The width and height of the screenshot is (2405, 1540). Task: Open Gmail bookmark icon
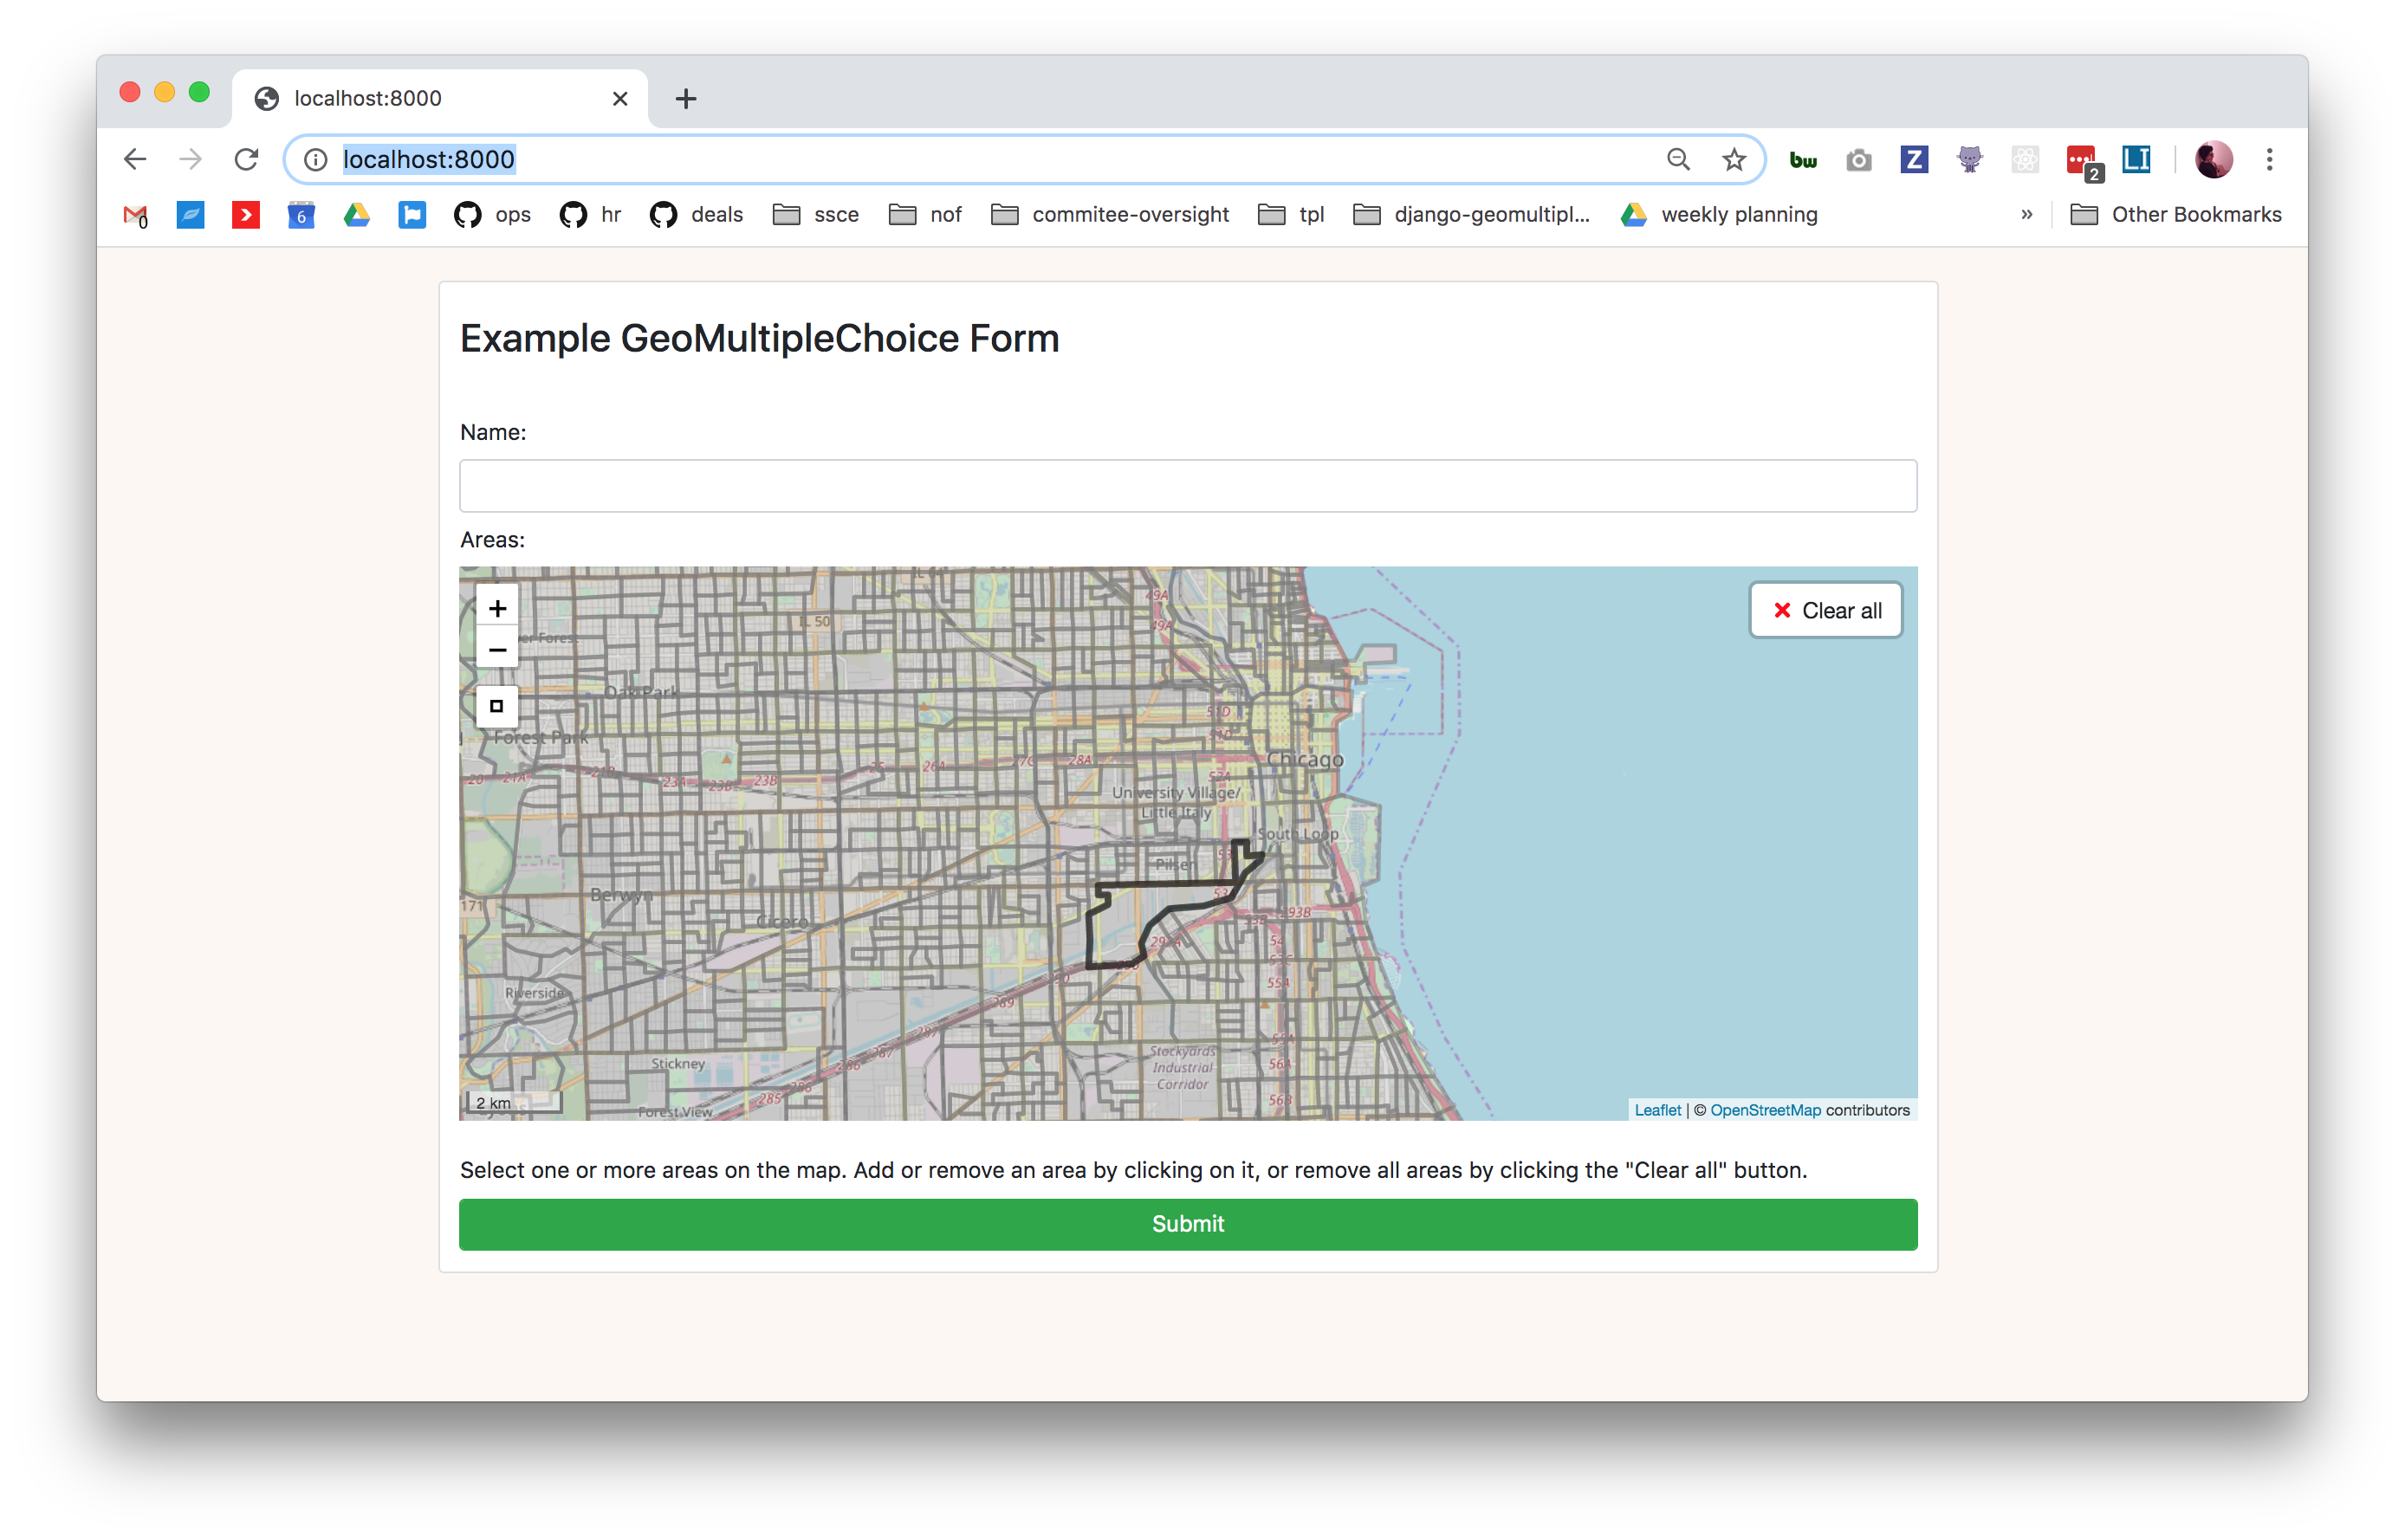[135, 215]
